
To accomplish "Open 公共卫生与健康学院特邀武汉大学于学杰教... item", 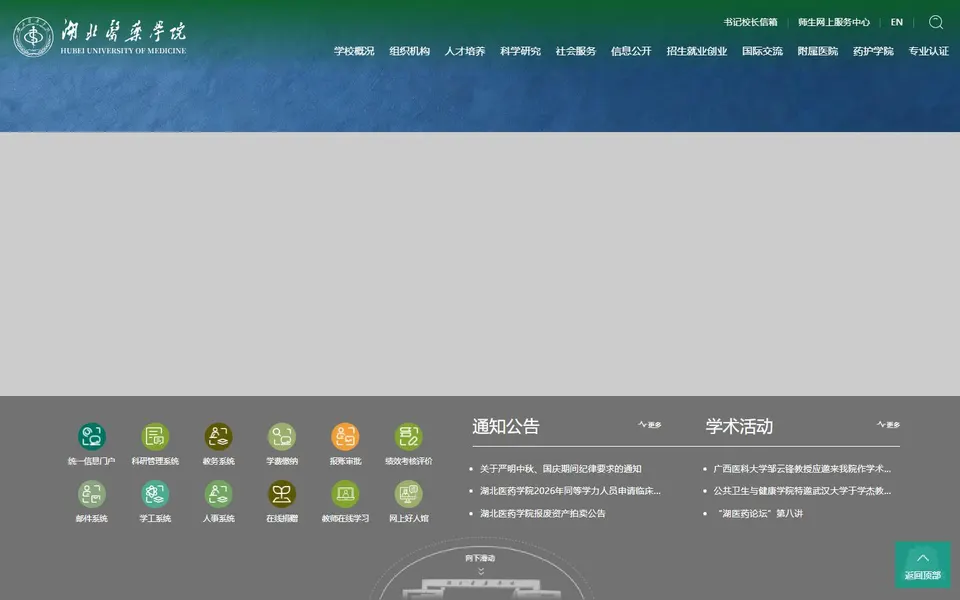I will point(802,491).
